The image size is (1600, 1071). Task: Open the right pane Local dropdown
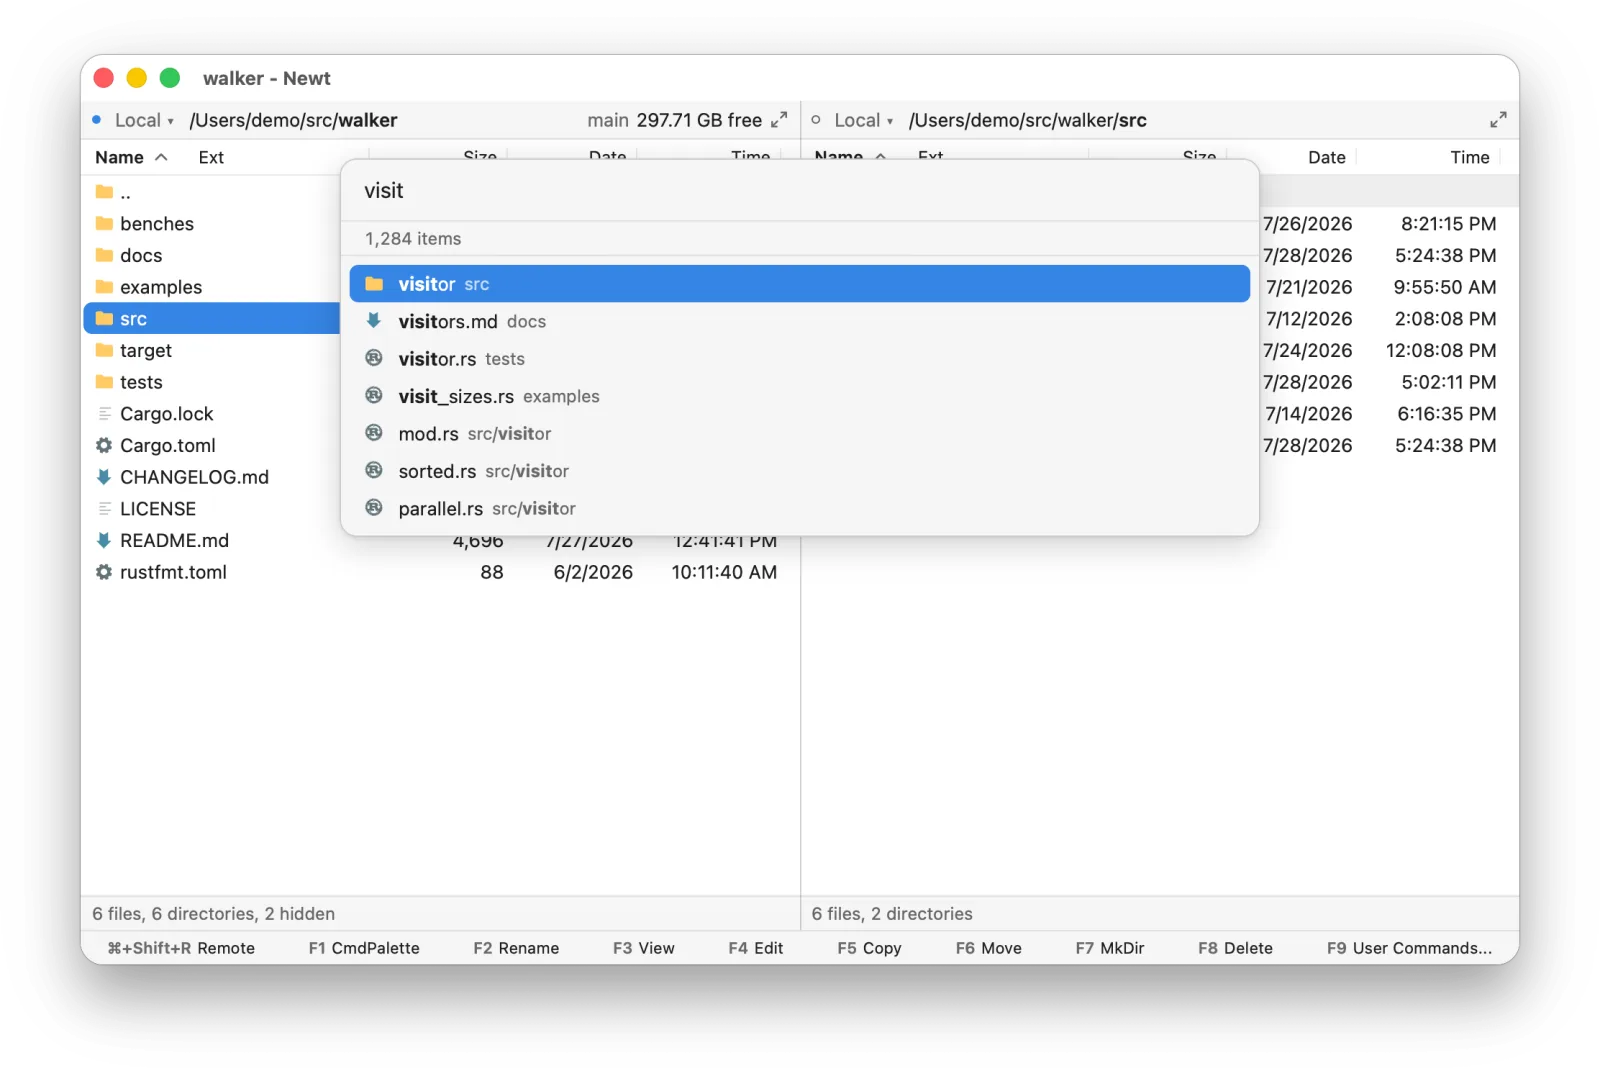864,120
